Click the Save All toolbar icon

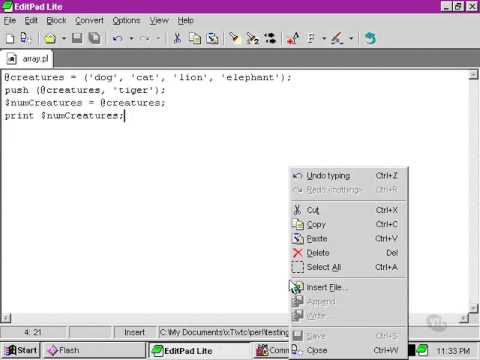pyautogui.click(x=95, y=39)
